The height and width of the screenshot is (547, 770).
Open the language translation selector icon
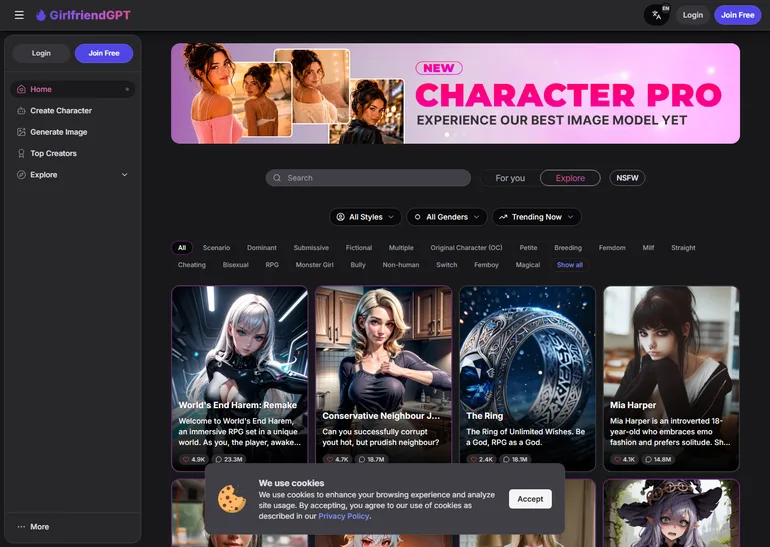(657, 15)
